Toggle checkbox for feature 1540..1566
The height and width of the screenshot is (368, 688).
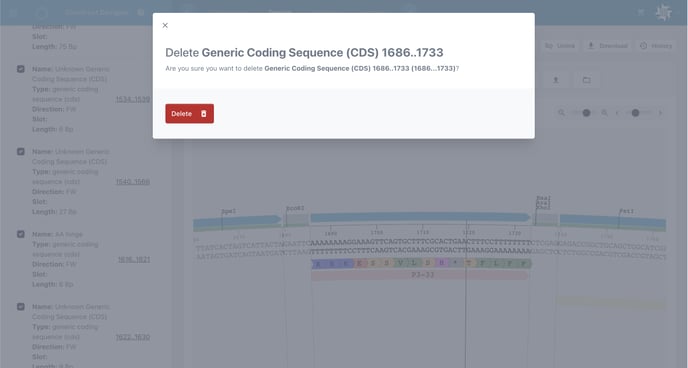click(x=21, y=151)
